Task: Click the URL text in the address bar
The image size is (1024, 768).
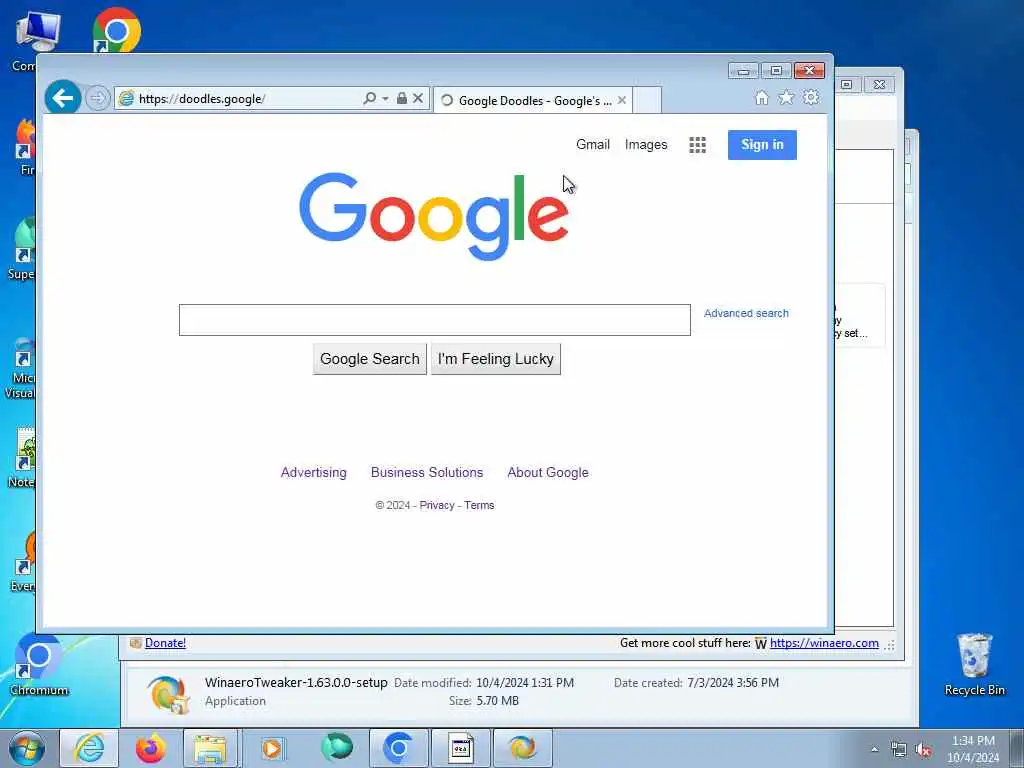Action: pyautogui.click(x=202, y=99)
